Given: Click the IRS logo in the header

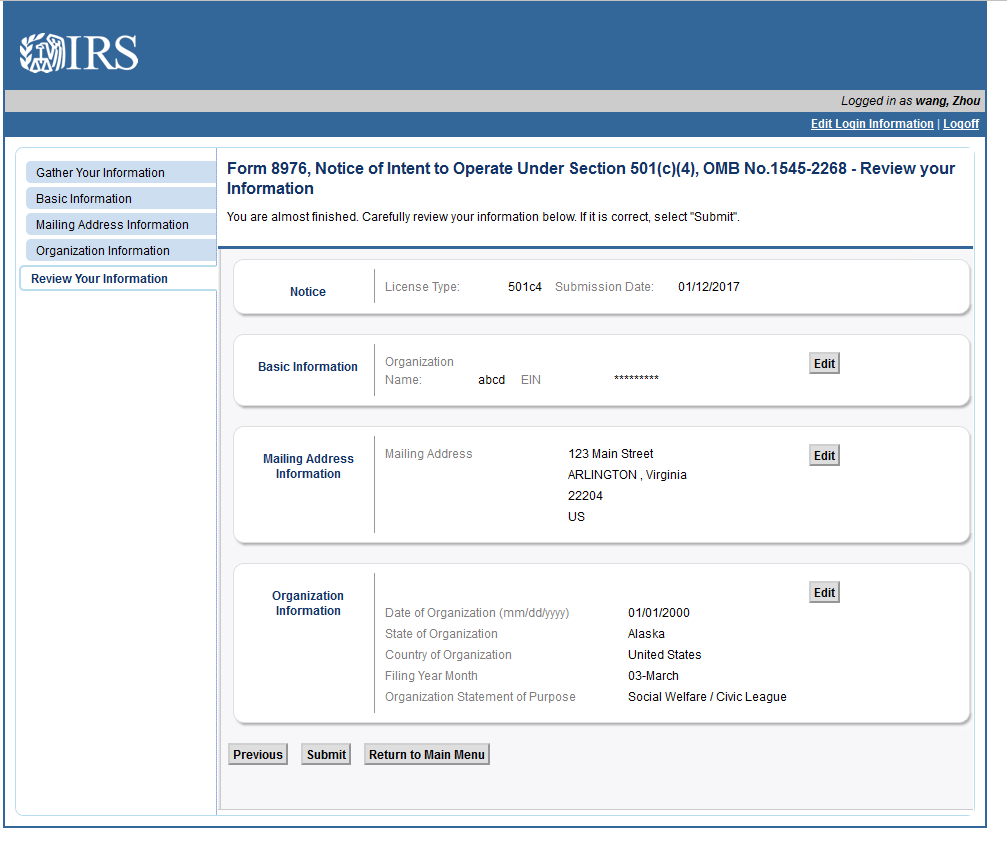Looking at the screenshot, I should [79, 53].
